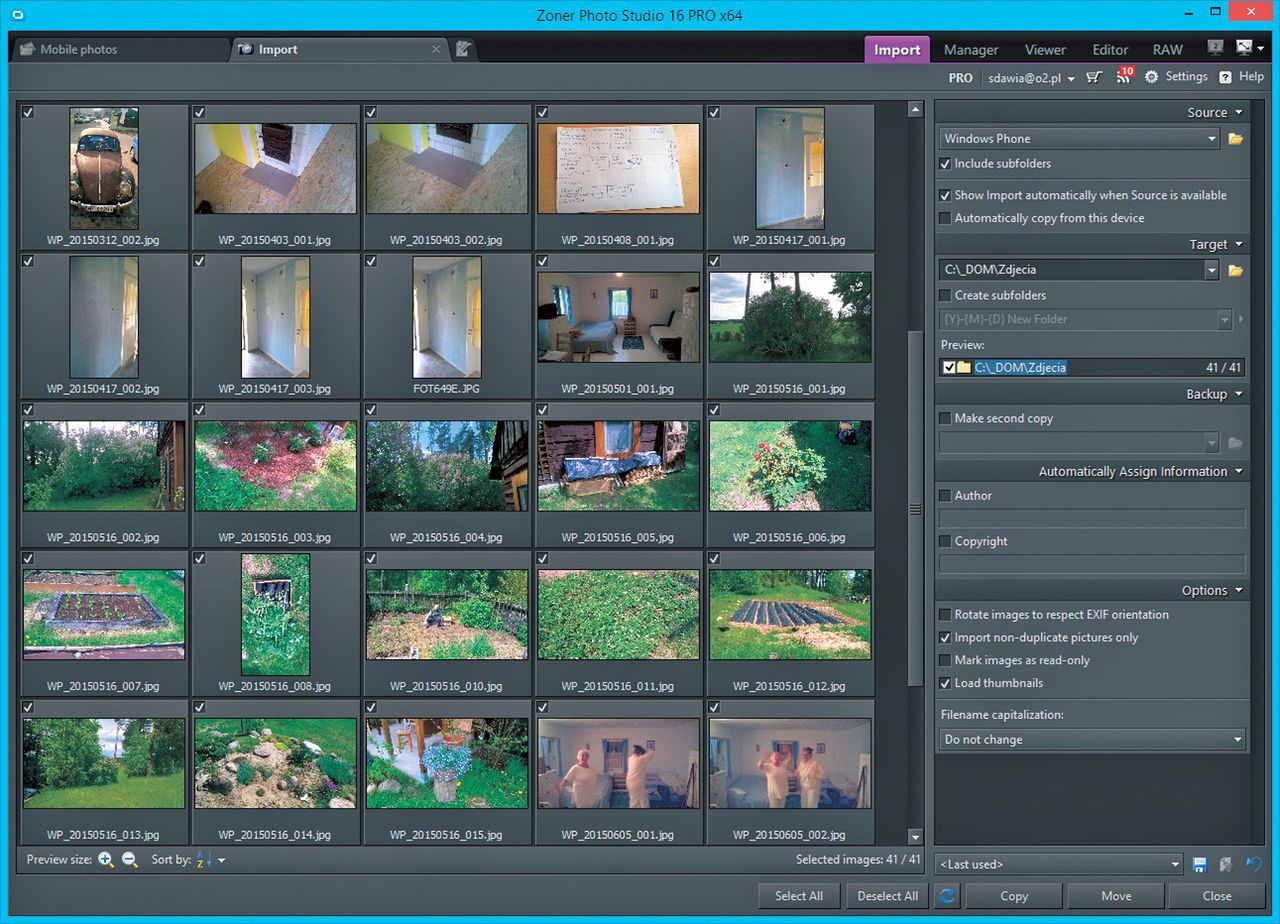Check the Copyright checkbox
1280x924 pixels.
click(945, 541)
